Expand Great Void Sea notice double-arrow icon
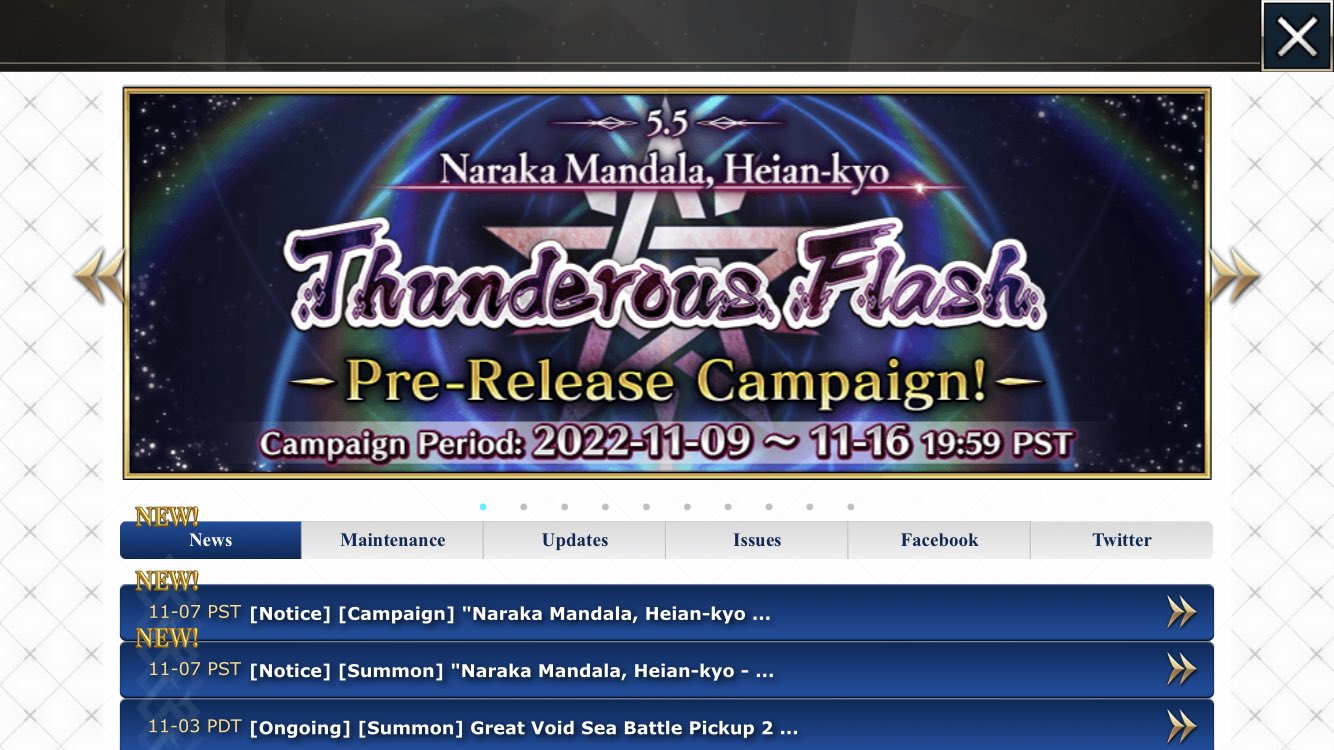1334x750 pixels. click(1181, 726)
